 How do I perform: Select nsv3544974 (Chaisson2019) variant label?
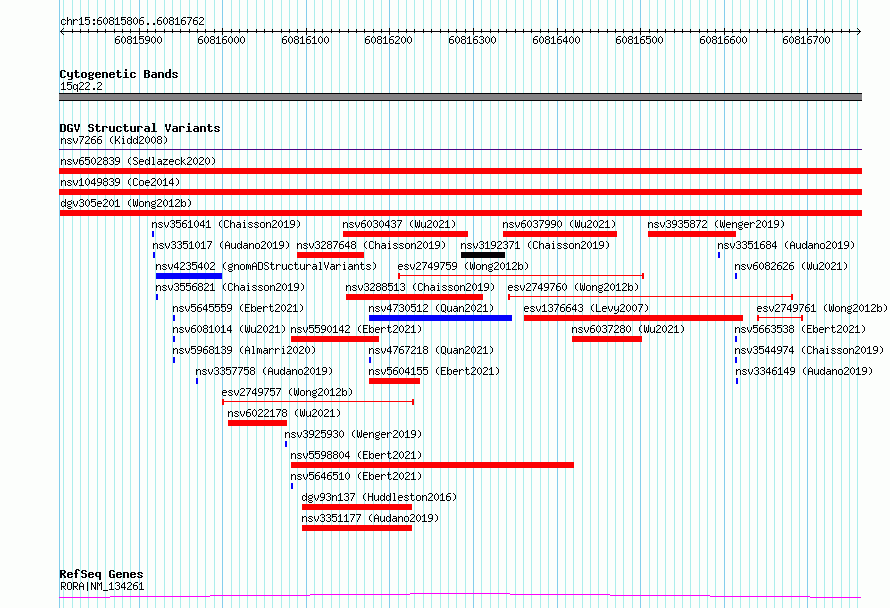[809, 350]
